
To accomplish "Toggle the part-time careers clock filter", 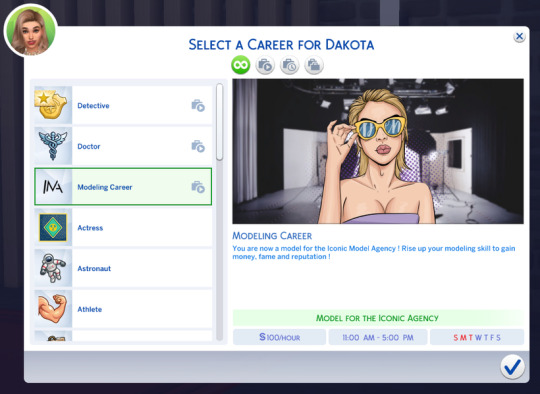I will [289, 65].
